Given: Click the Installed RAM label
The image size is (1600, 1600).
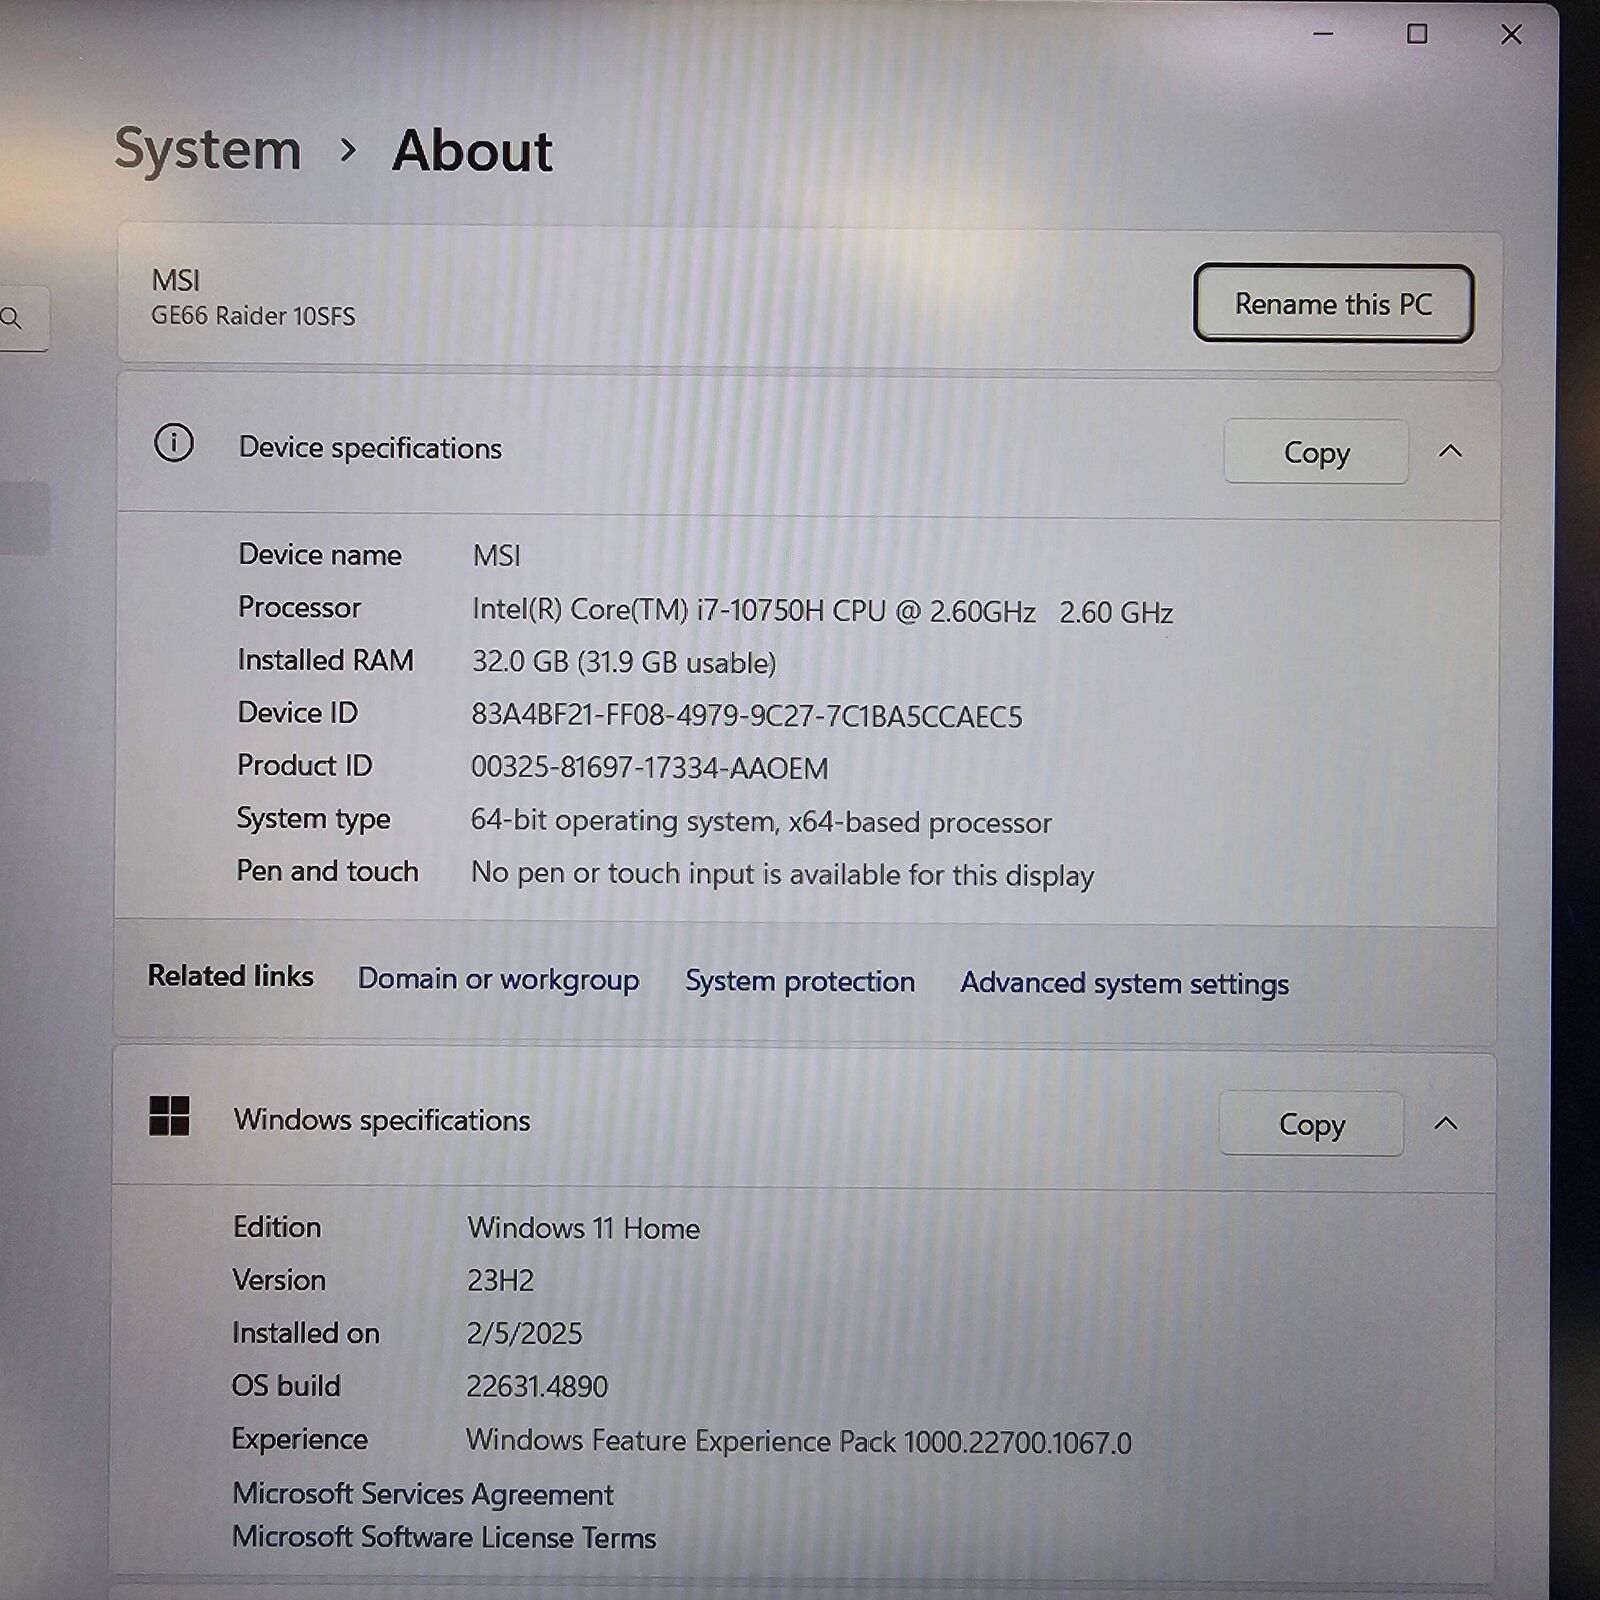Looking at the screenshot, I should pos(325,661).
